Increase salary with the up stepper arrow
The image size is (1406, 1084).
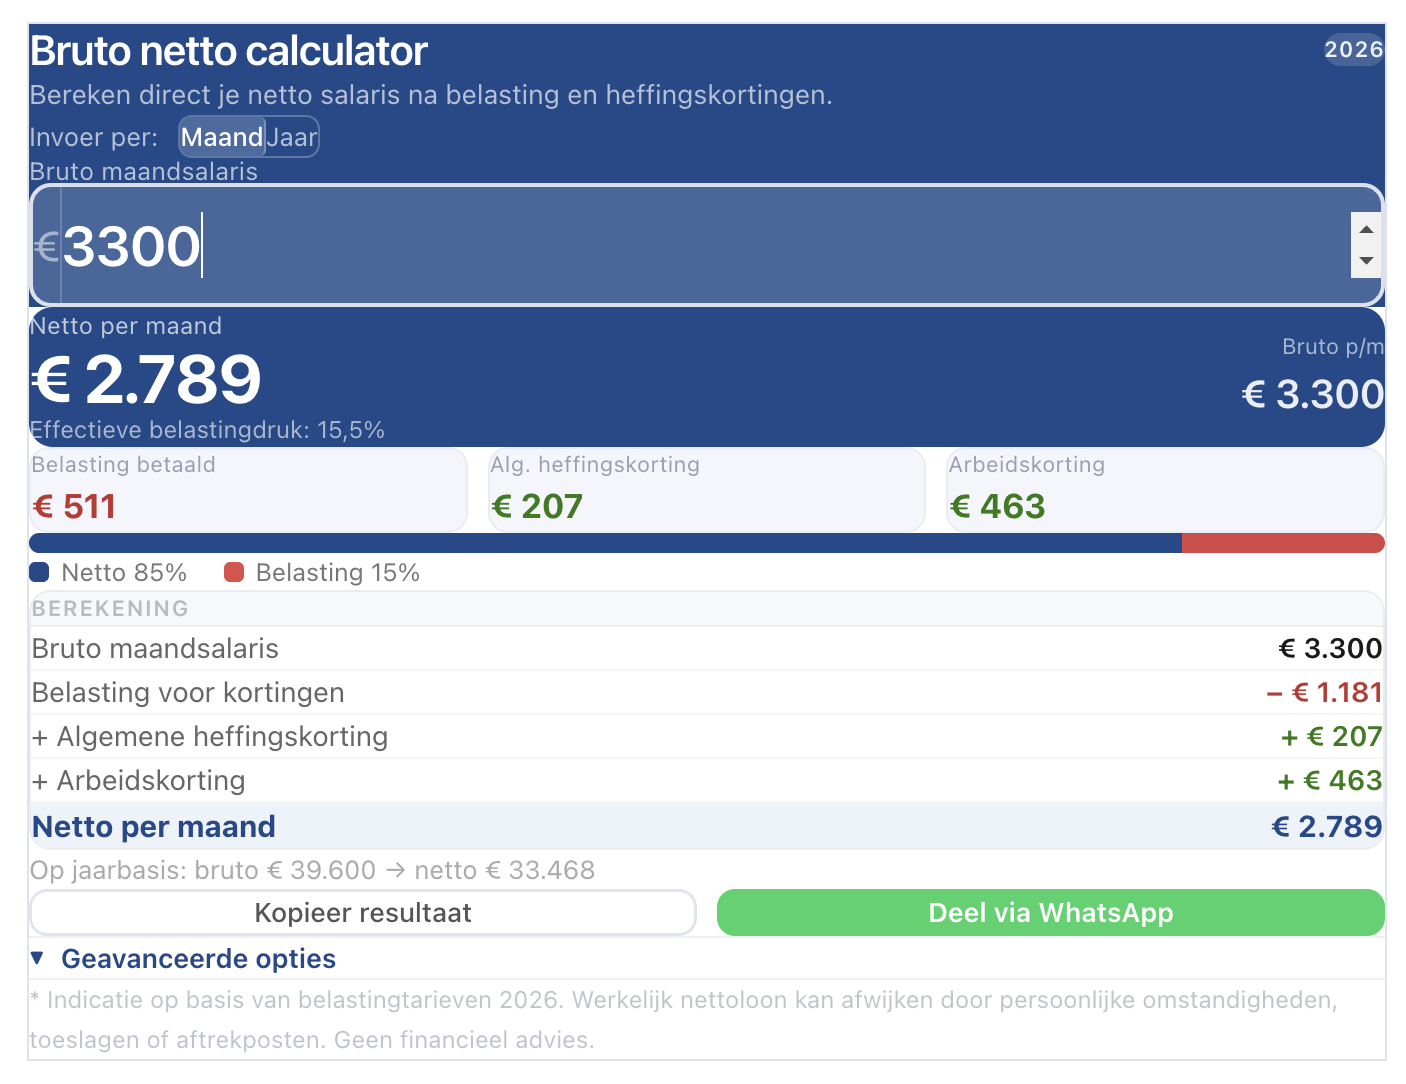tap(1366, 230)
